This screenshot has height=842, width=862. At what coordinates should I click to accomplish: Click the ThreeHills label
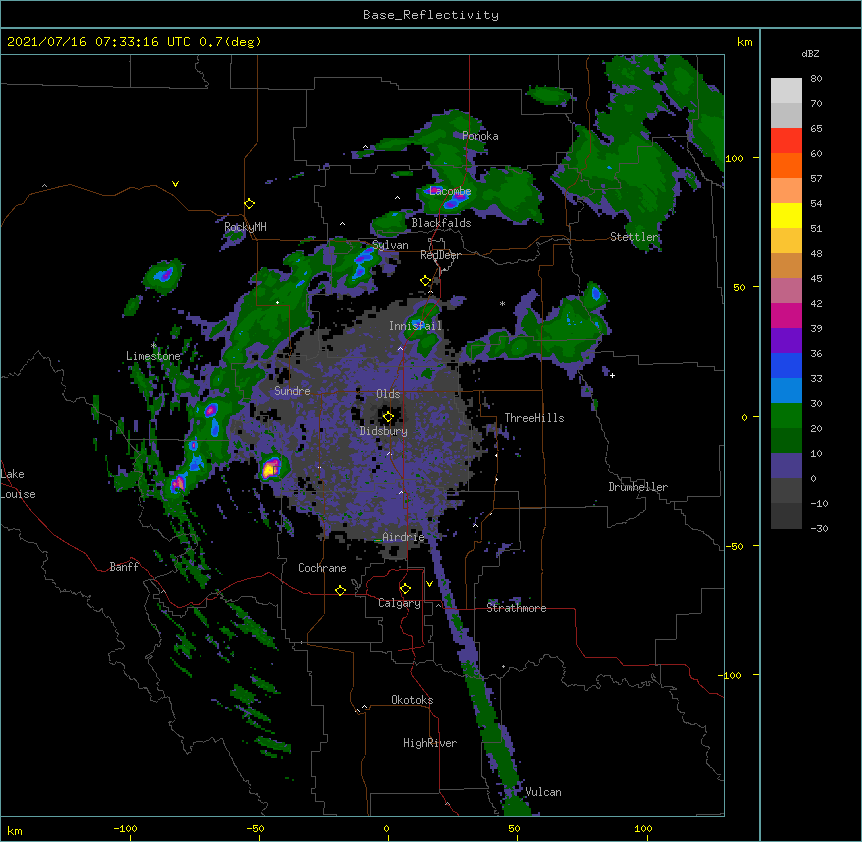534,418
